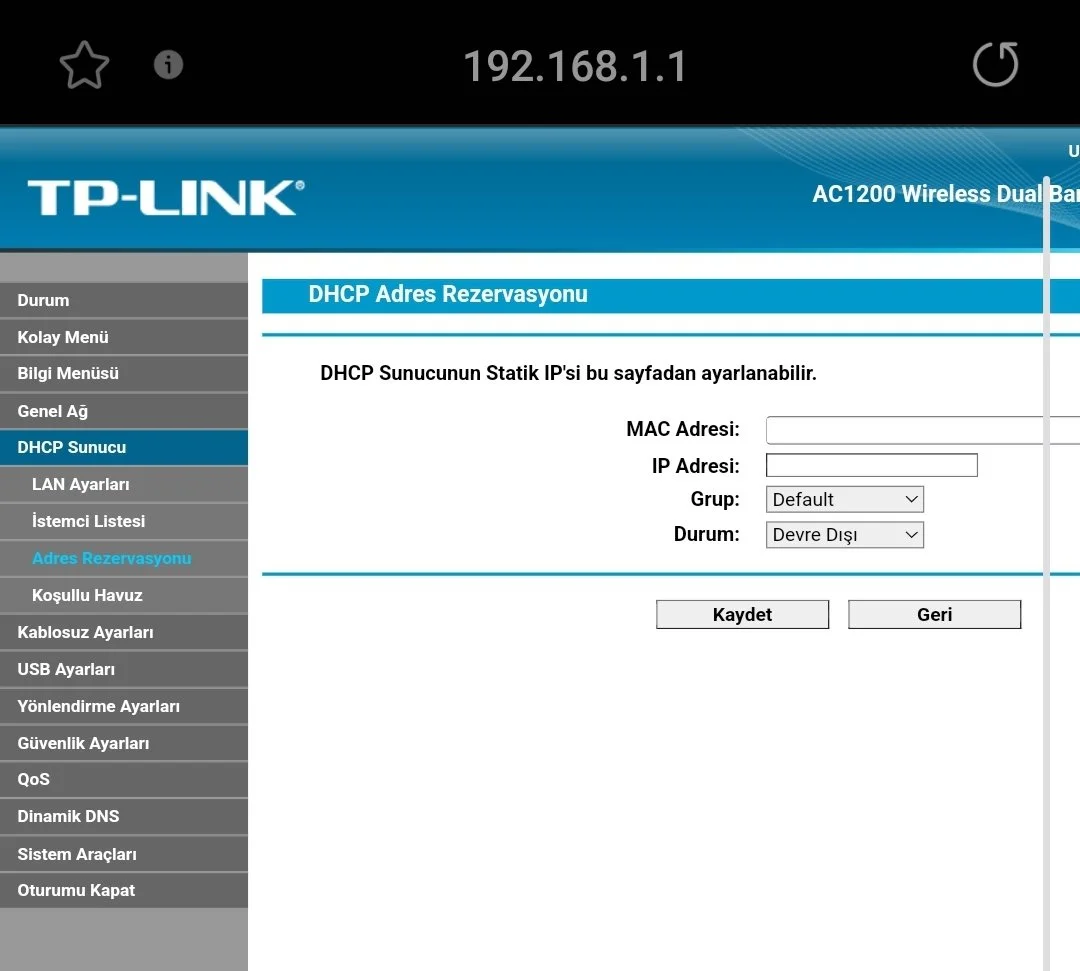
Task: Reload the page with the refresh icon
Action: click(995, 64)
